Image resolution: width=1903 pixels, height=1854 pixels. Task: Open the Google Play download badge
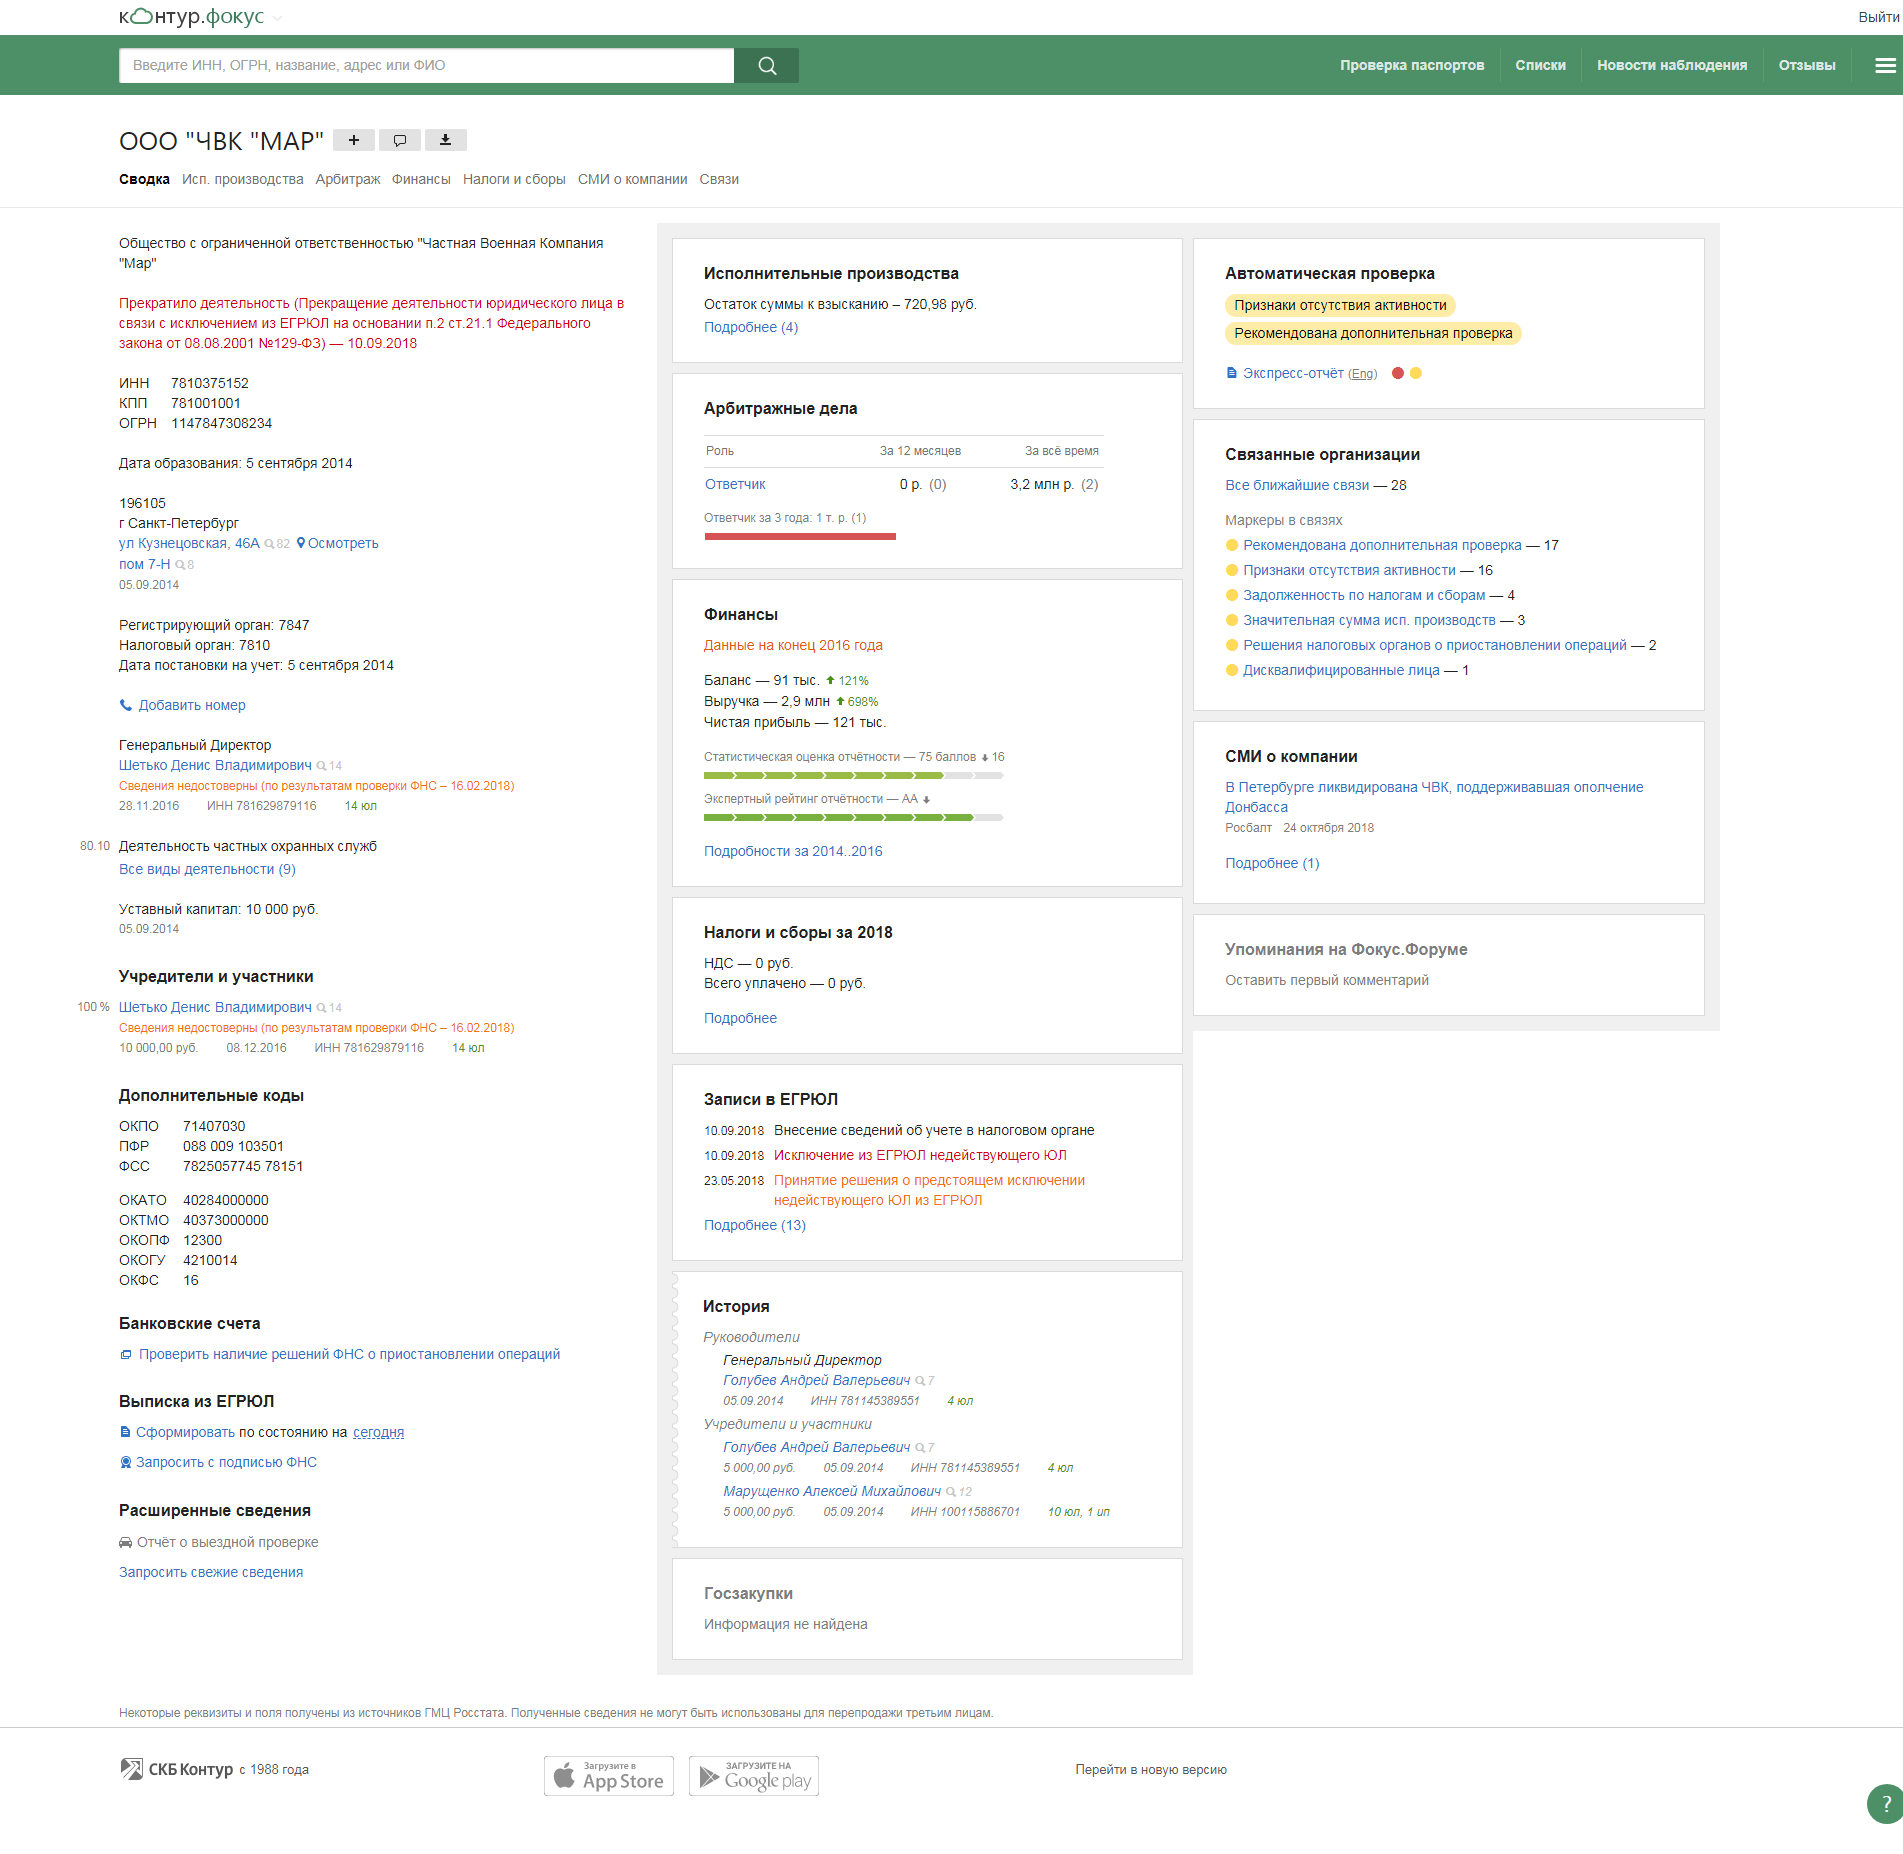click(x=754, y=1776)
